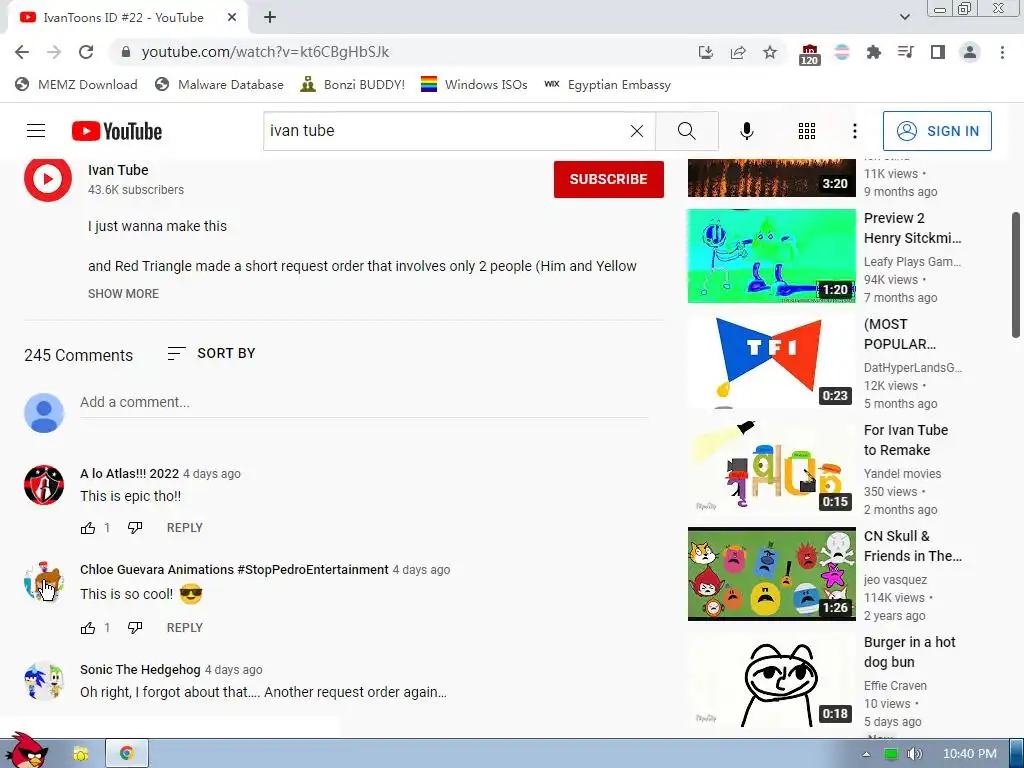
Task: Play CN Skull & Friends thumbnail
Action: point(771,574)
